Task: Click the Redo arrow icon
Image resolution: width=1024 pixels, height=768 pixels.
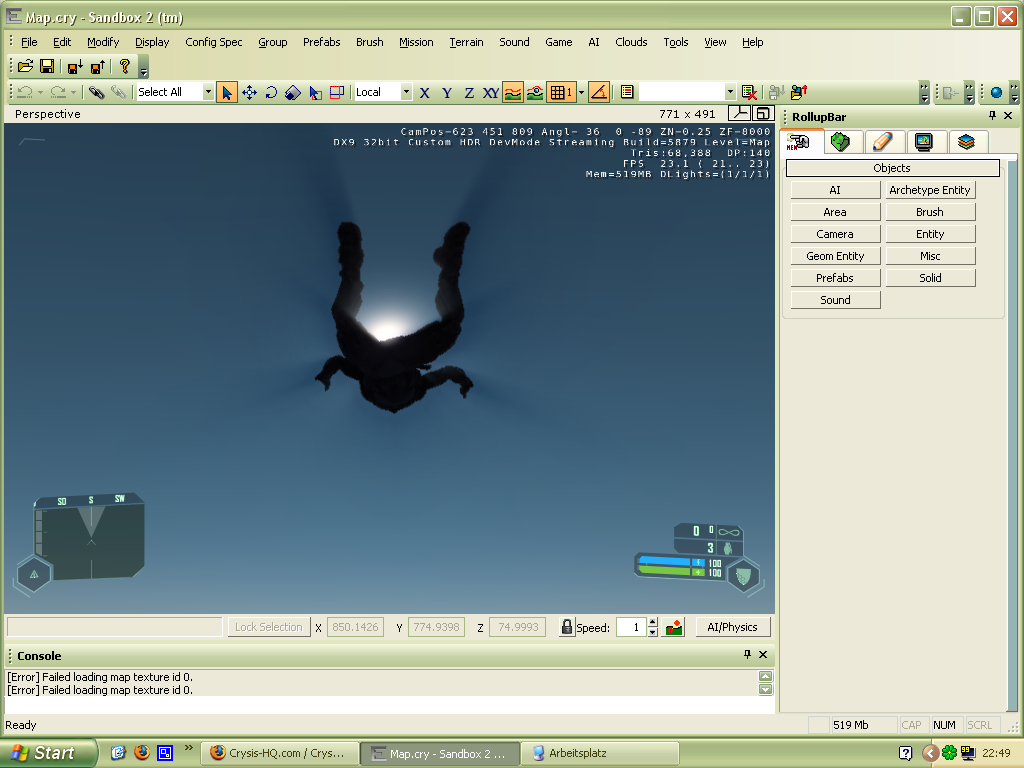Action: [x=57, y=92]
